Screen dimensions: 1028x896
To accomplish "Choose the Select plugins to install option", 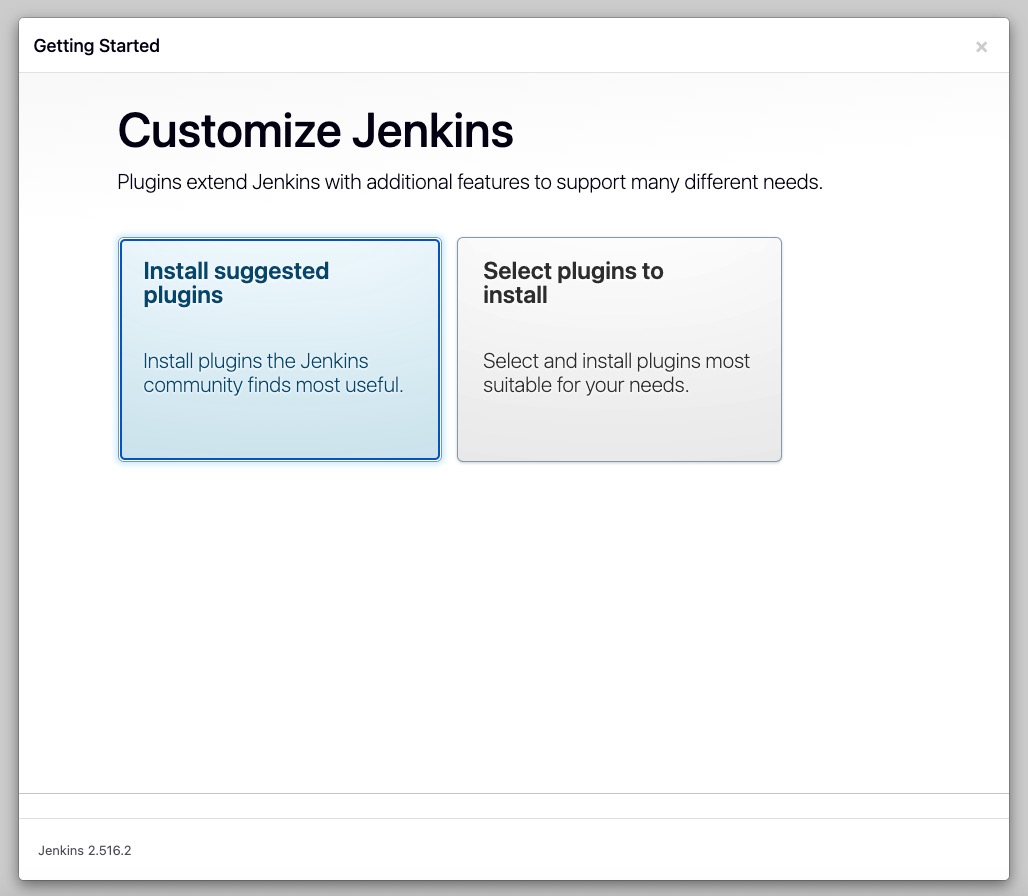I will (618, 349).
